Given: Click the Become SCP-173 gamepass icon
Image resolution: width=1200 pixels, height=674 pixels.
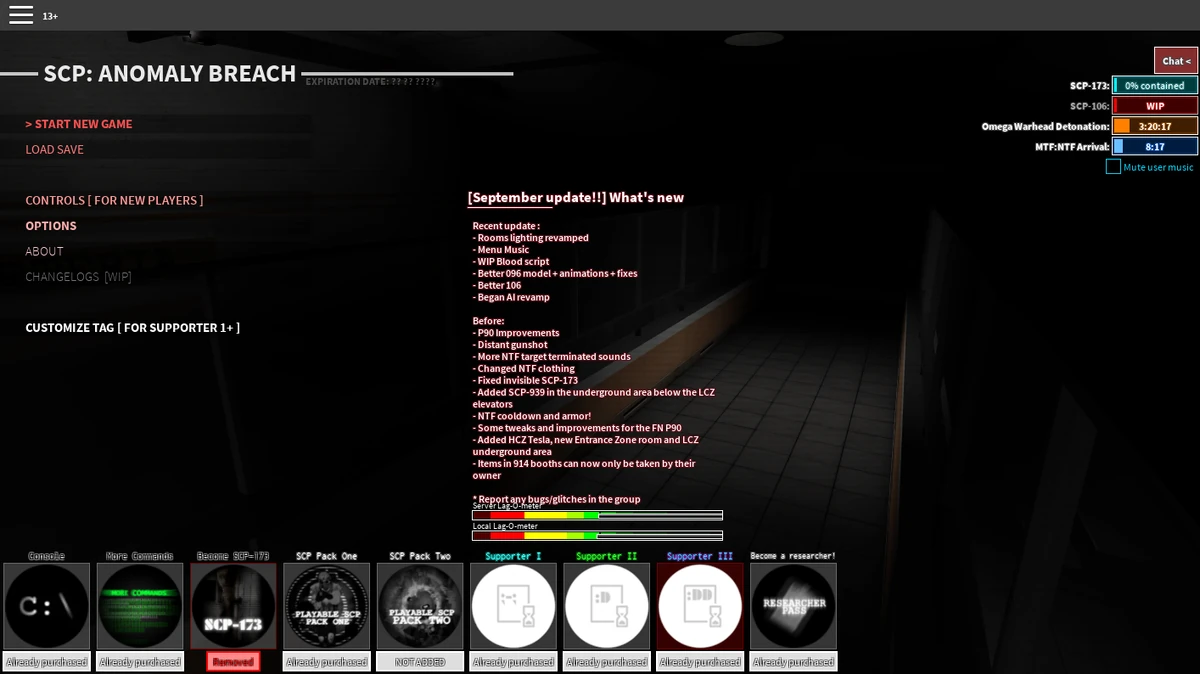Looking at the screenshot, I should click(233, 605).
